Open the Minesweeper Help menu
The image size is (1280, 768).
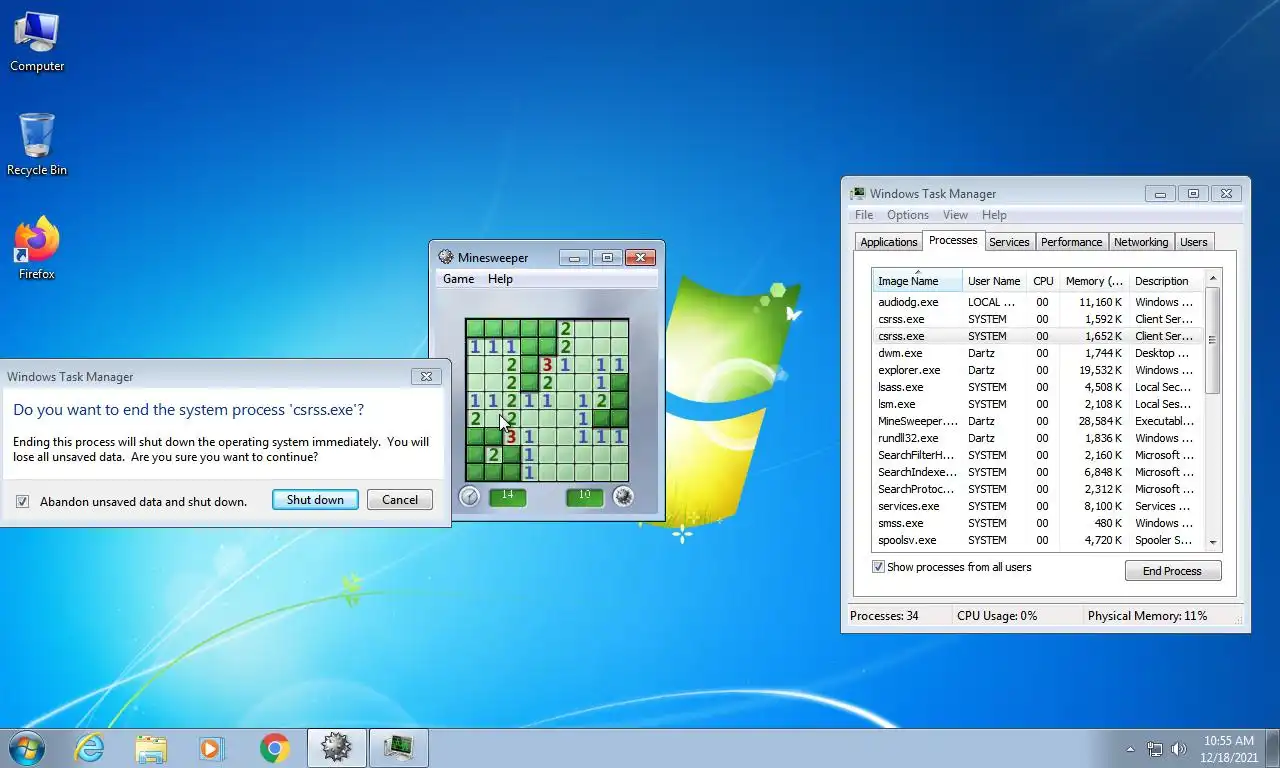tap(500, 279)
